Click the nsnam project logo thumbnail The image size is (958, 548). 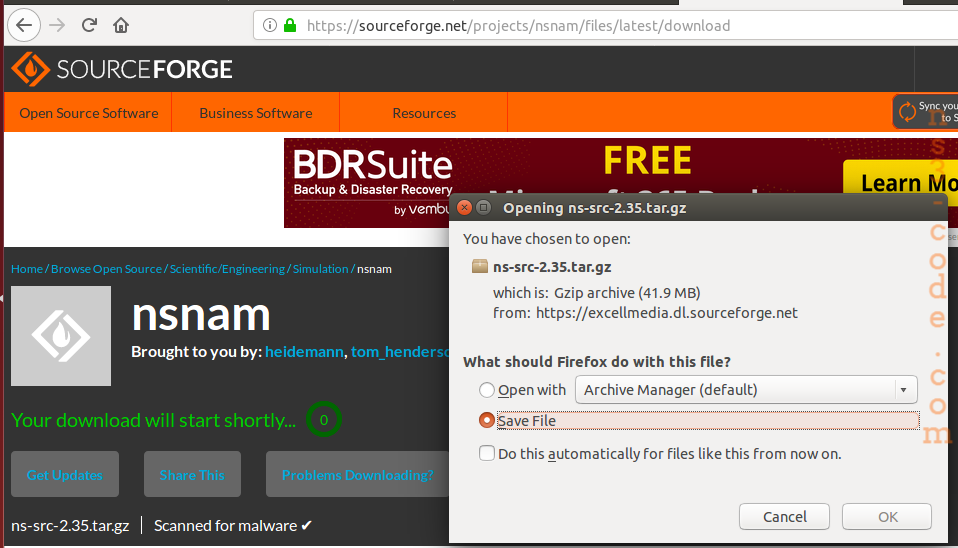61,336
